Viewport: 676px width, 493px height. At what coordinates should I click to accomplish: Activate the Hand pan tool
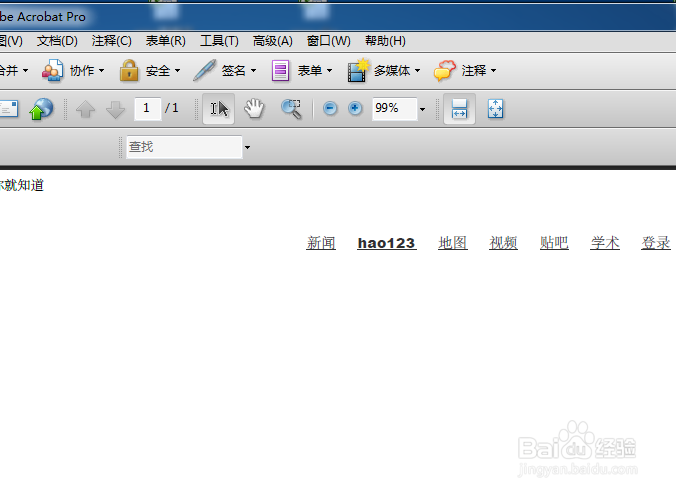[x=254, y=108]
